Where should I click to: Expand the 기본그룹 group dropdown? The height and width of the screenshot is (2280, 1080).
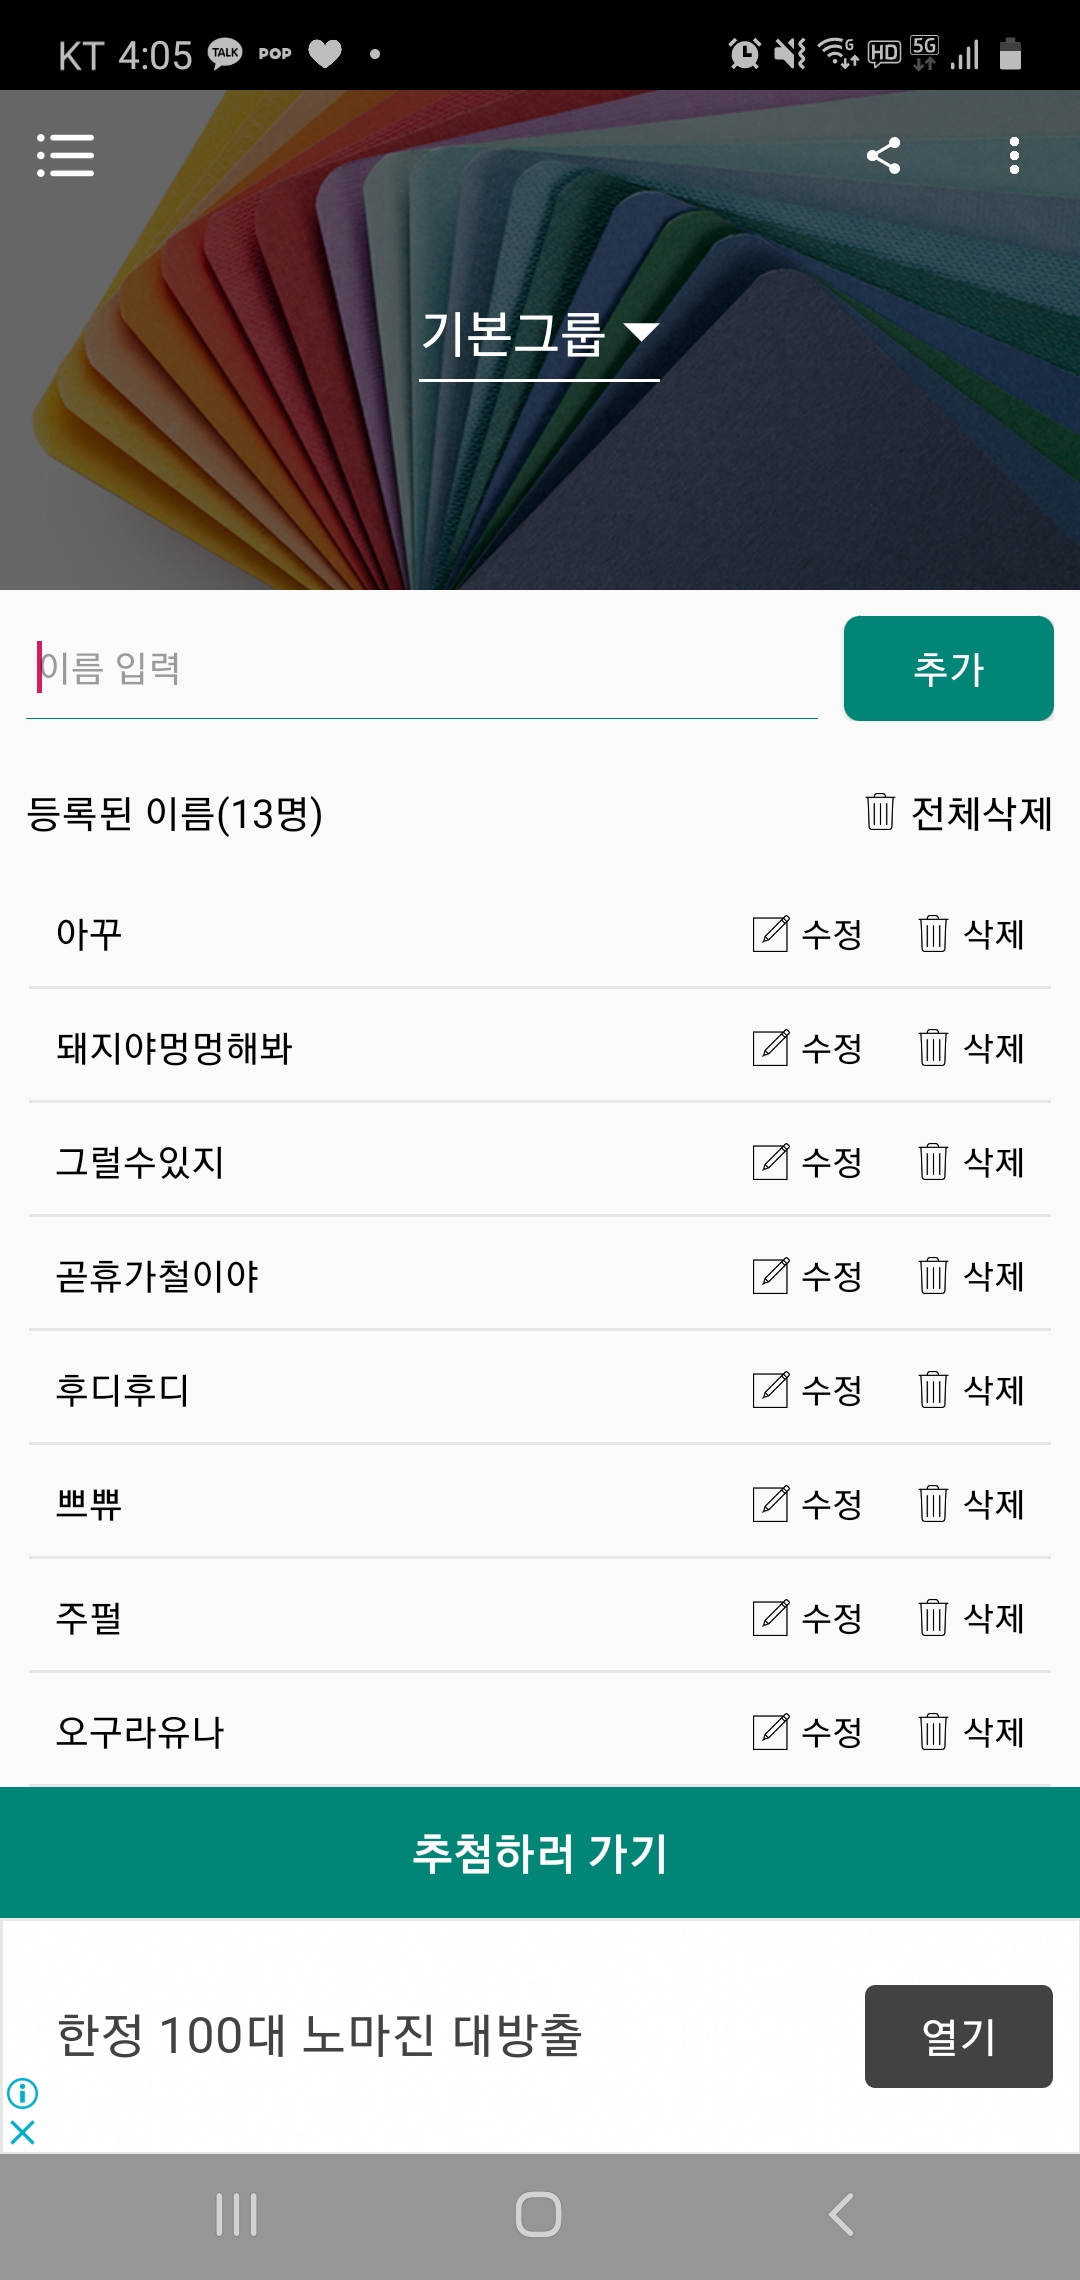[539, 334]
